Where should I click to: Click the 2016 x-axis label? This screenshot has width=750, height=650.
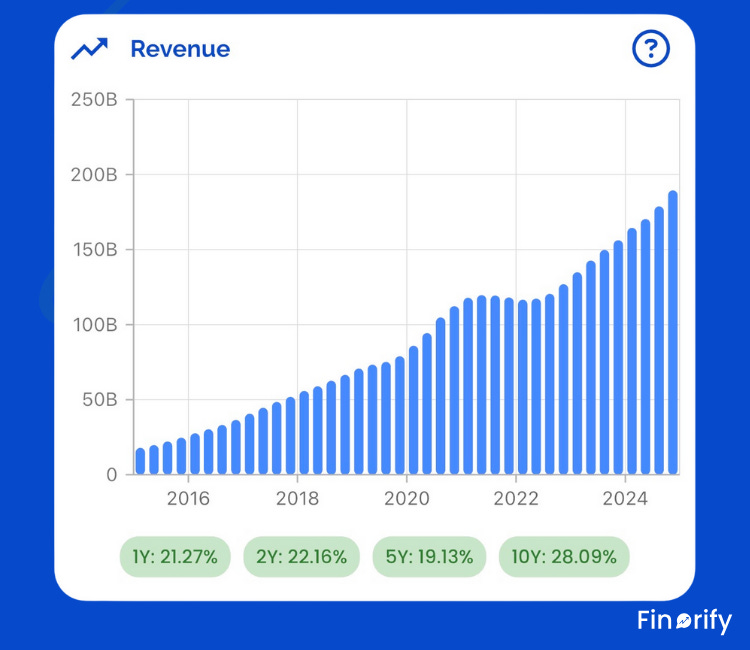coord(188,498)
